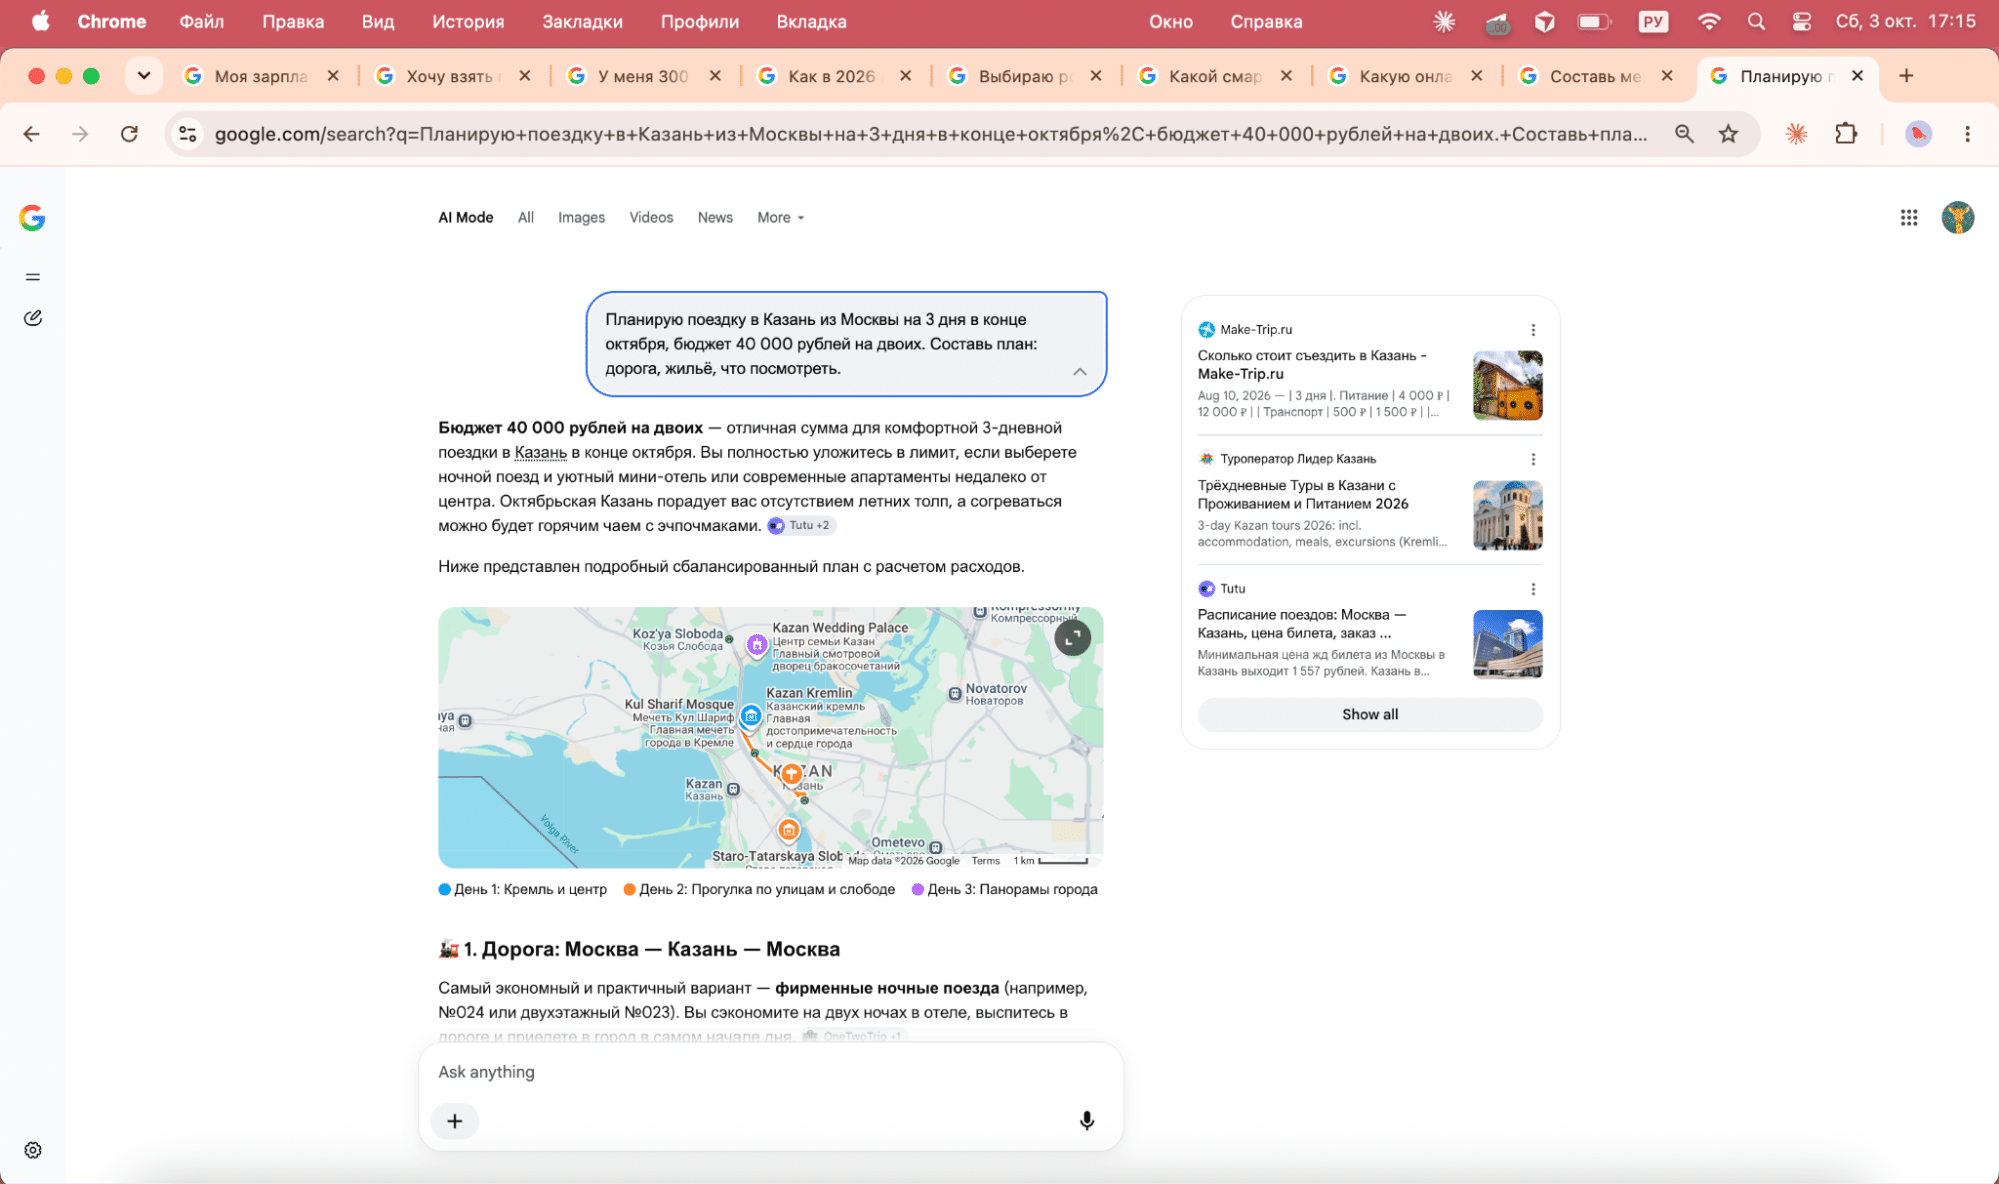Click the Kazan Kremlin marker on map
This screenshot has width=1999, height=1184.
pos(751,716)
